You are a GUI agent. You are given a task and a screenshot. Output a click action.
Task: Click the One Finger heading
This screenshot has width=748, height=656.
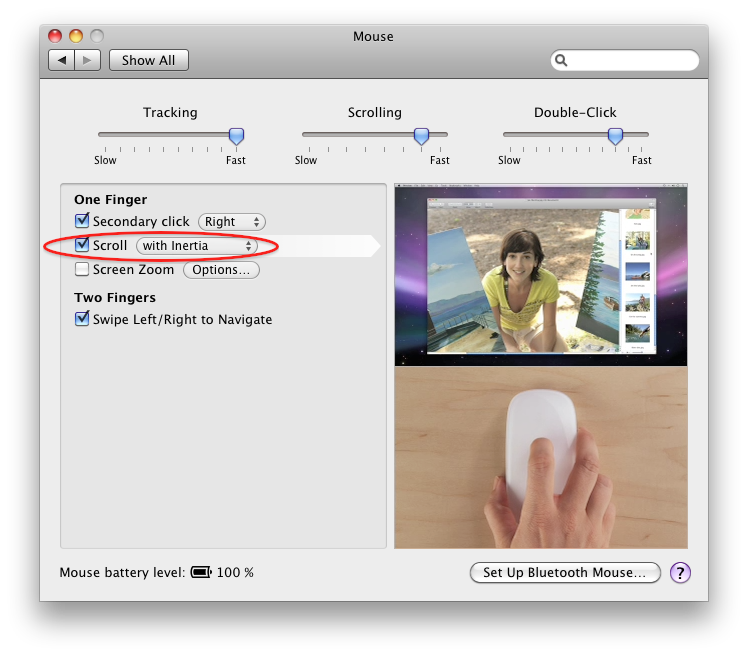point(111,199)
